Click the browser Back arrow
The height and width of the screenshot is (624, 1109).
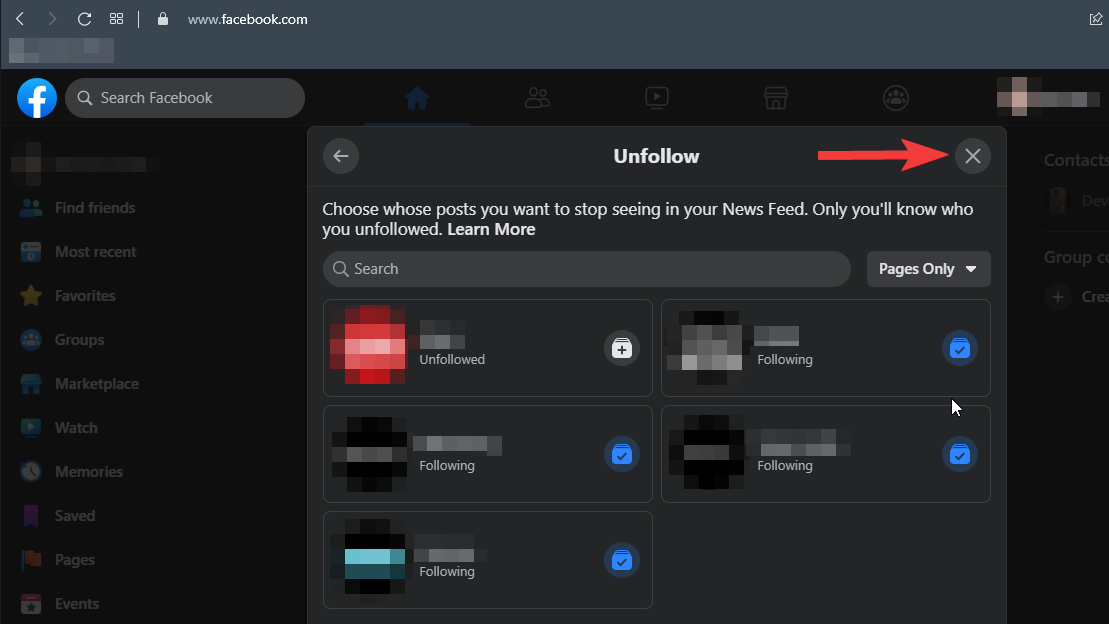20,19
